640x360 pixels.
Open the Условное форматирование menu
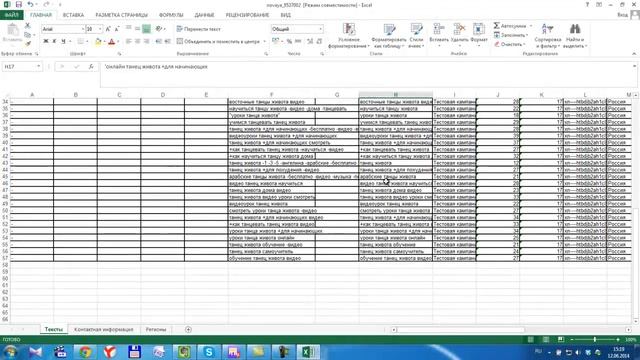point(349,36)
